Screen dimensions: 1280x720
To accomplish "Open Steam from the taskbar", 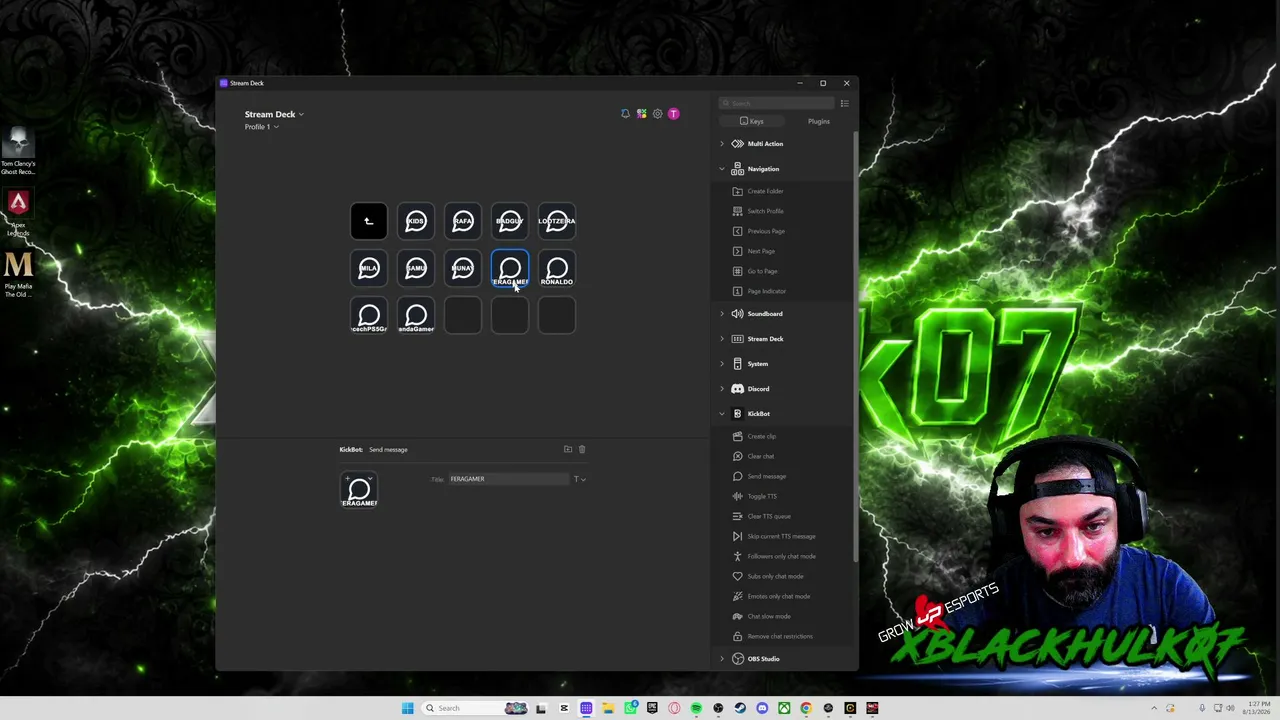I will click(x=740, y=708).
